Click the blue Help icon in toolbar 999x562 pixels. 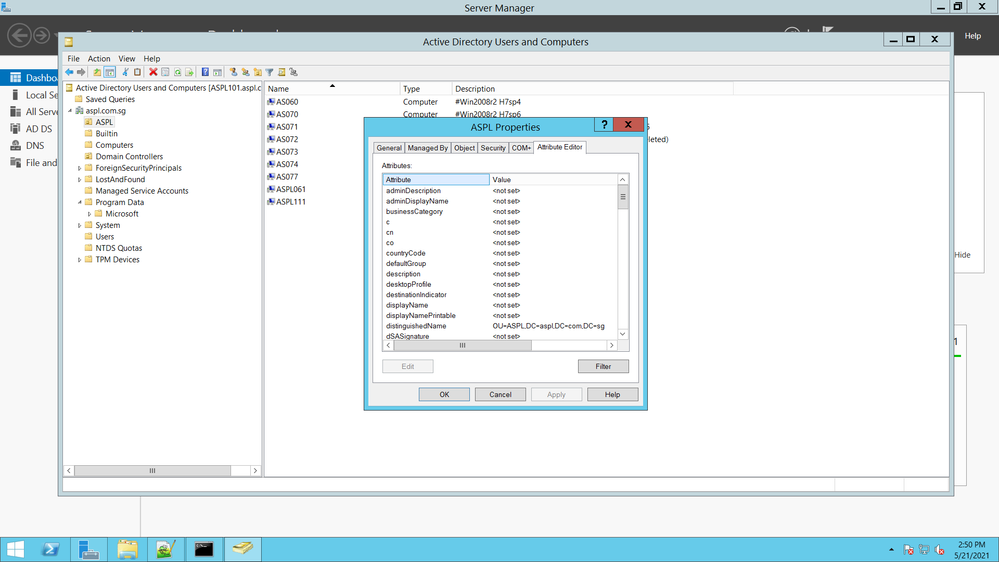205,72
